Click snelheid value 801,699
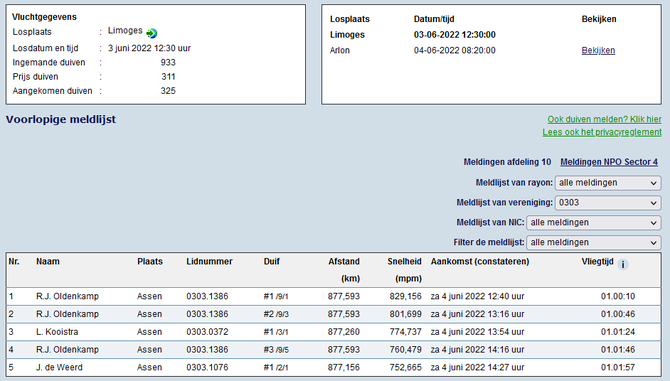This screenshot has width=670, height=381. pos(406,314)
